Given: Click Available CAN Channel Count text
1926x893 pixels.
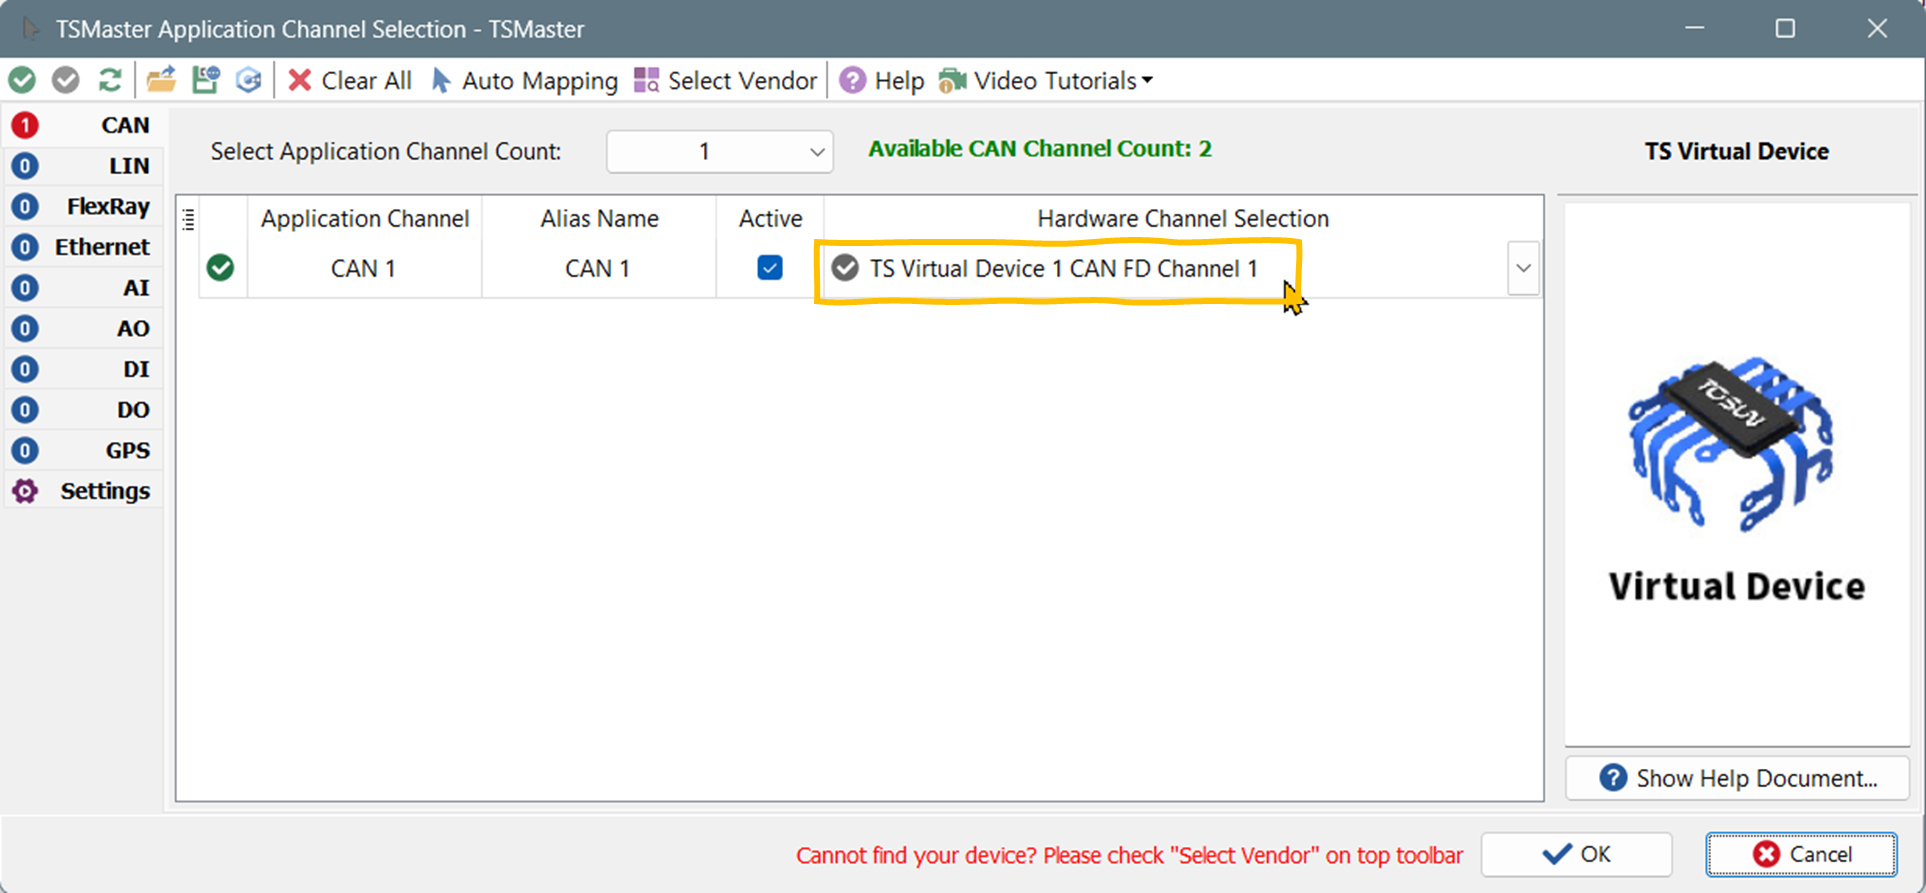Looking at the screenshot, I should pyautogui.click(x=1040, y=149).
